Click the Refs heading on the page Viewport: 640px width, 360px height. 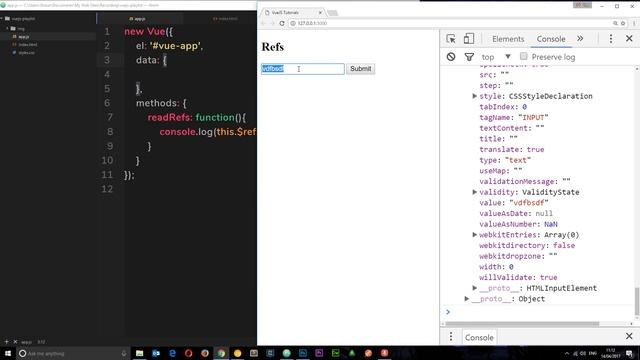(x=272, y=47)
